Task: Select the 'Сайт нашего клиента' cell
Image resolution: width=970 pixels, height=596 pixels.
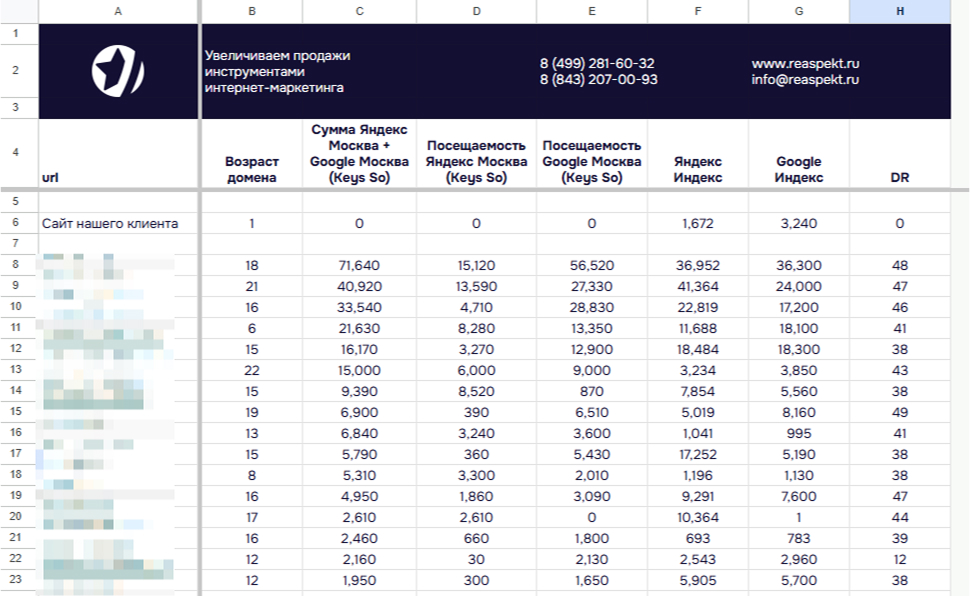Action: (x=110, y=224)
